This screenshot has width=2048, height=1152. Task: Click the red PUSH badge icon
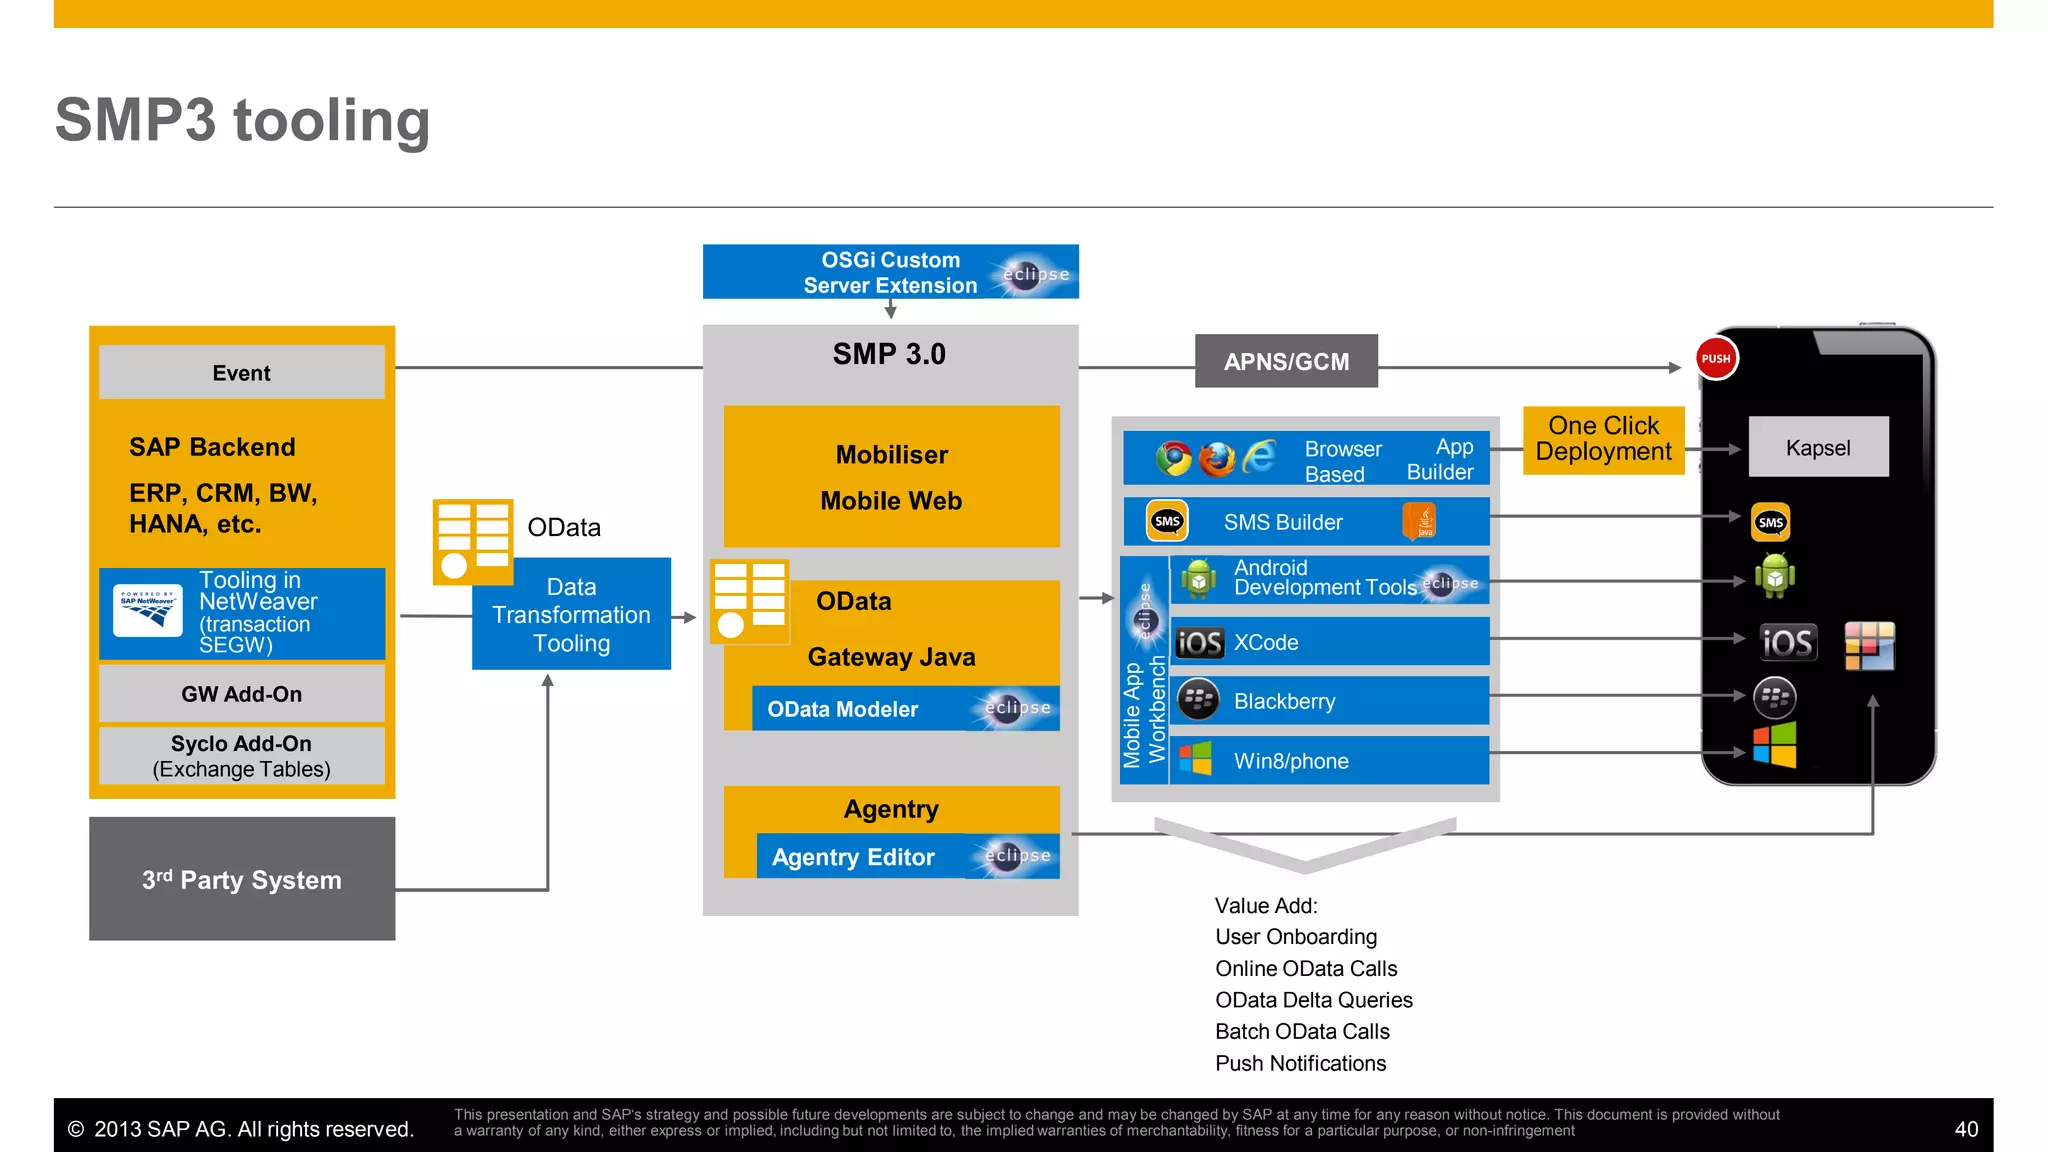1716,359
